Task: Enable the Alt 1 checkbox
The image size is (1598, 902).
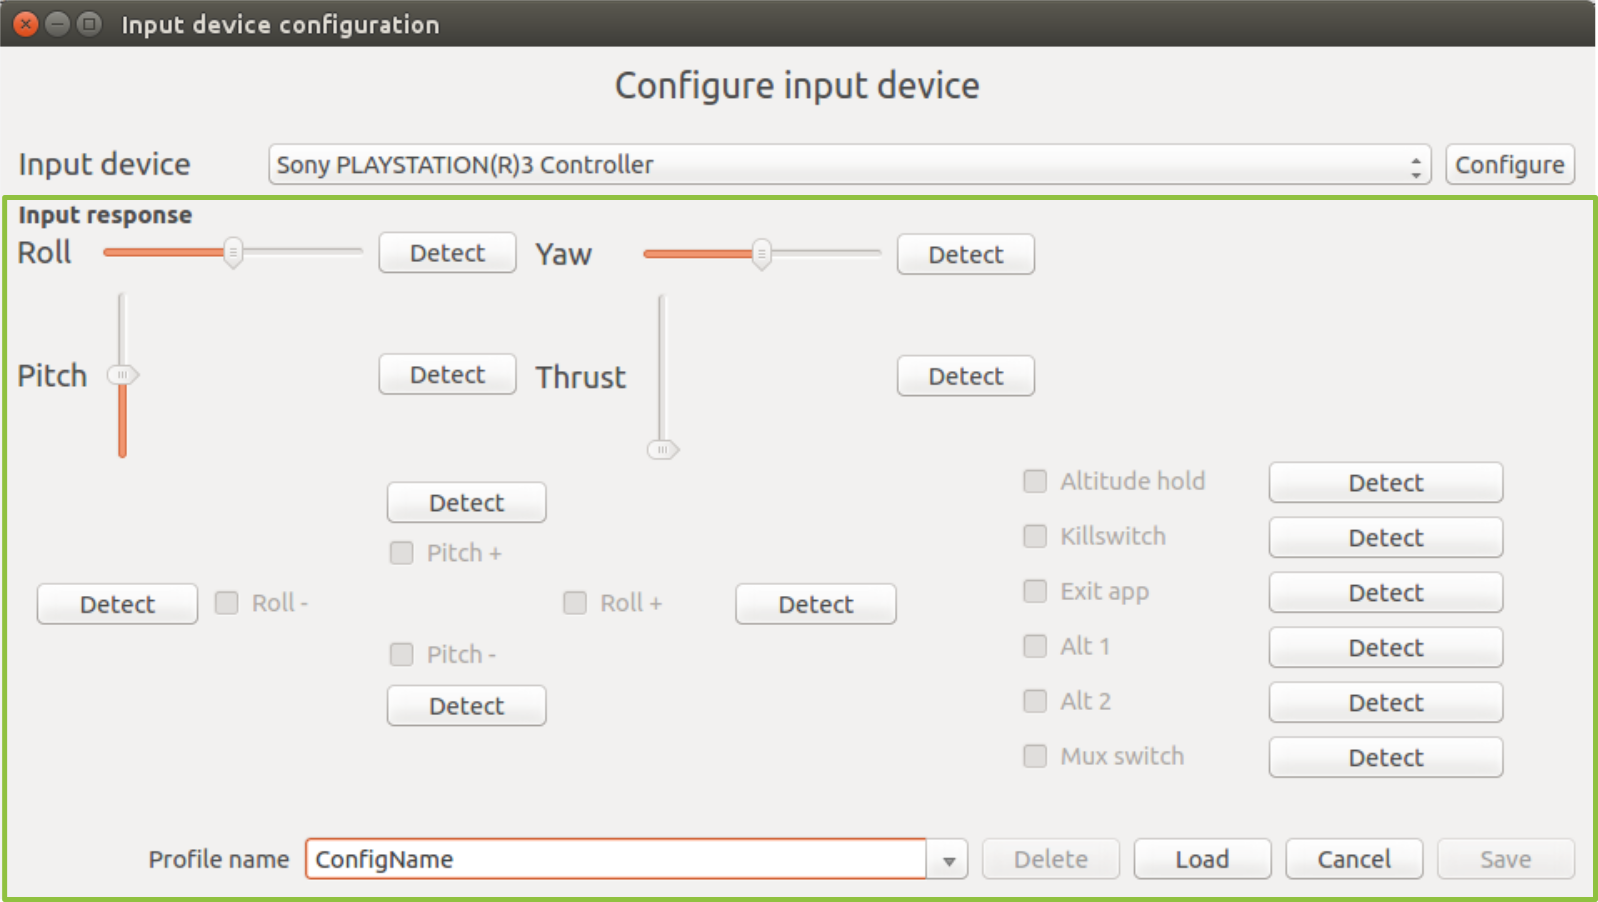Action: (x=1034, y=646)
